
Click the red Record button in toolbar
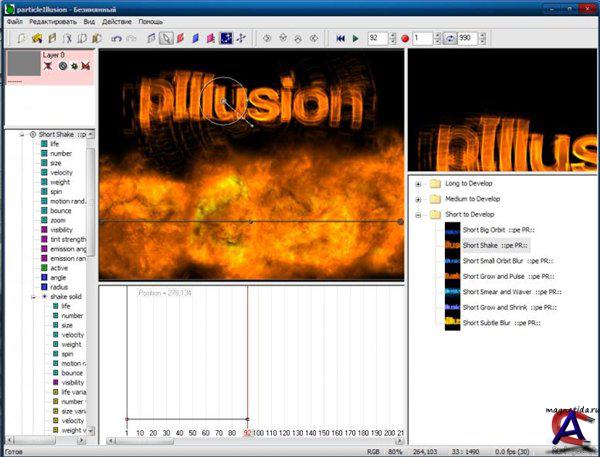click(405, 38)
